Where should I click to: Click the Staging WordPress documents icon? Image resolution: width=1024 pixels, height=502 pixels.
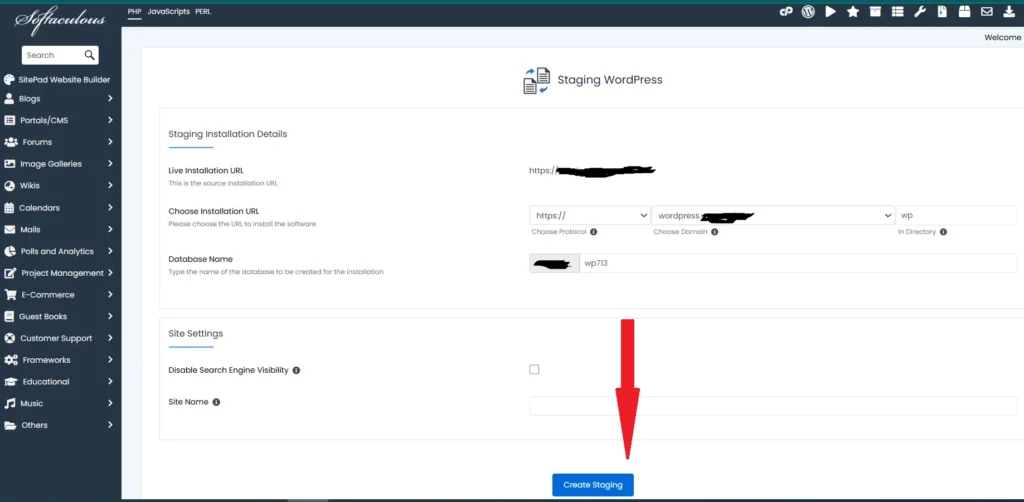pos(537,80)
